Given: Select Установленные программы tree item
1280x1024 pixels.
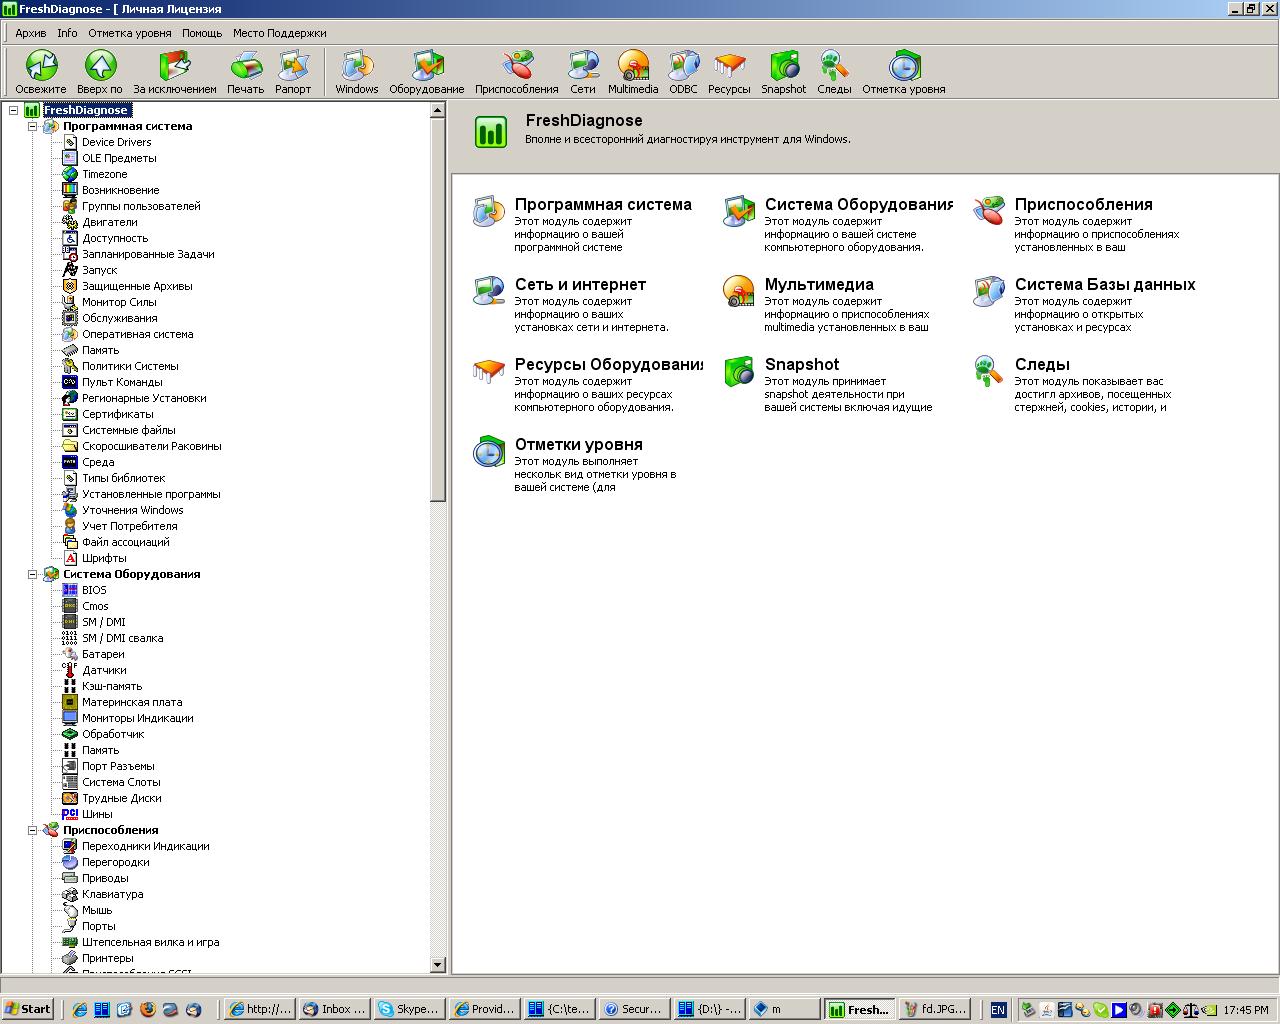Looking at the screenshot, I should [151, 494].
